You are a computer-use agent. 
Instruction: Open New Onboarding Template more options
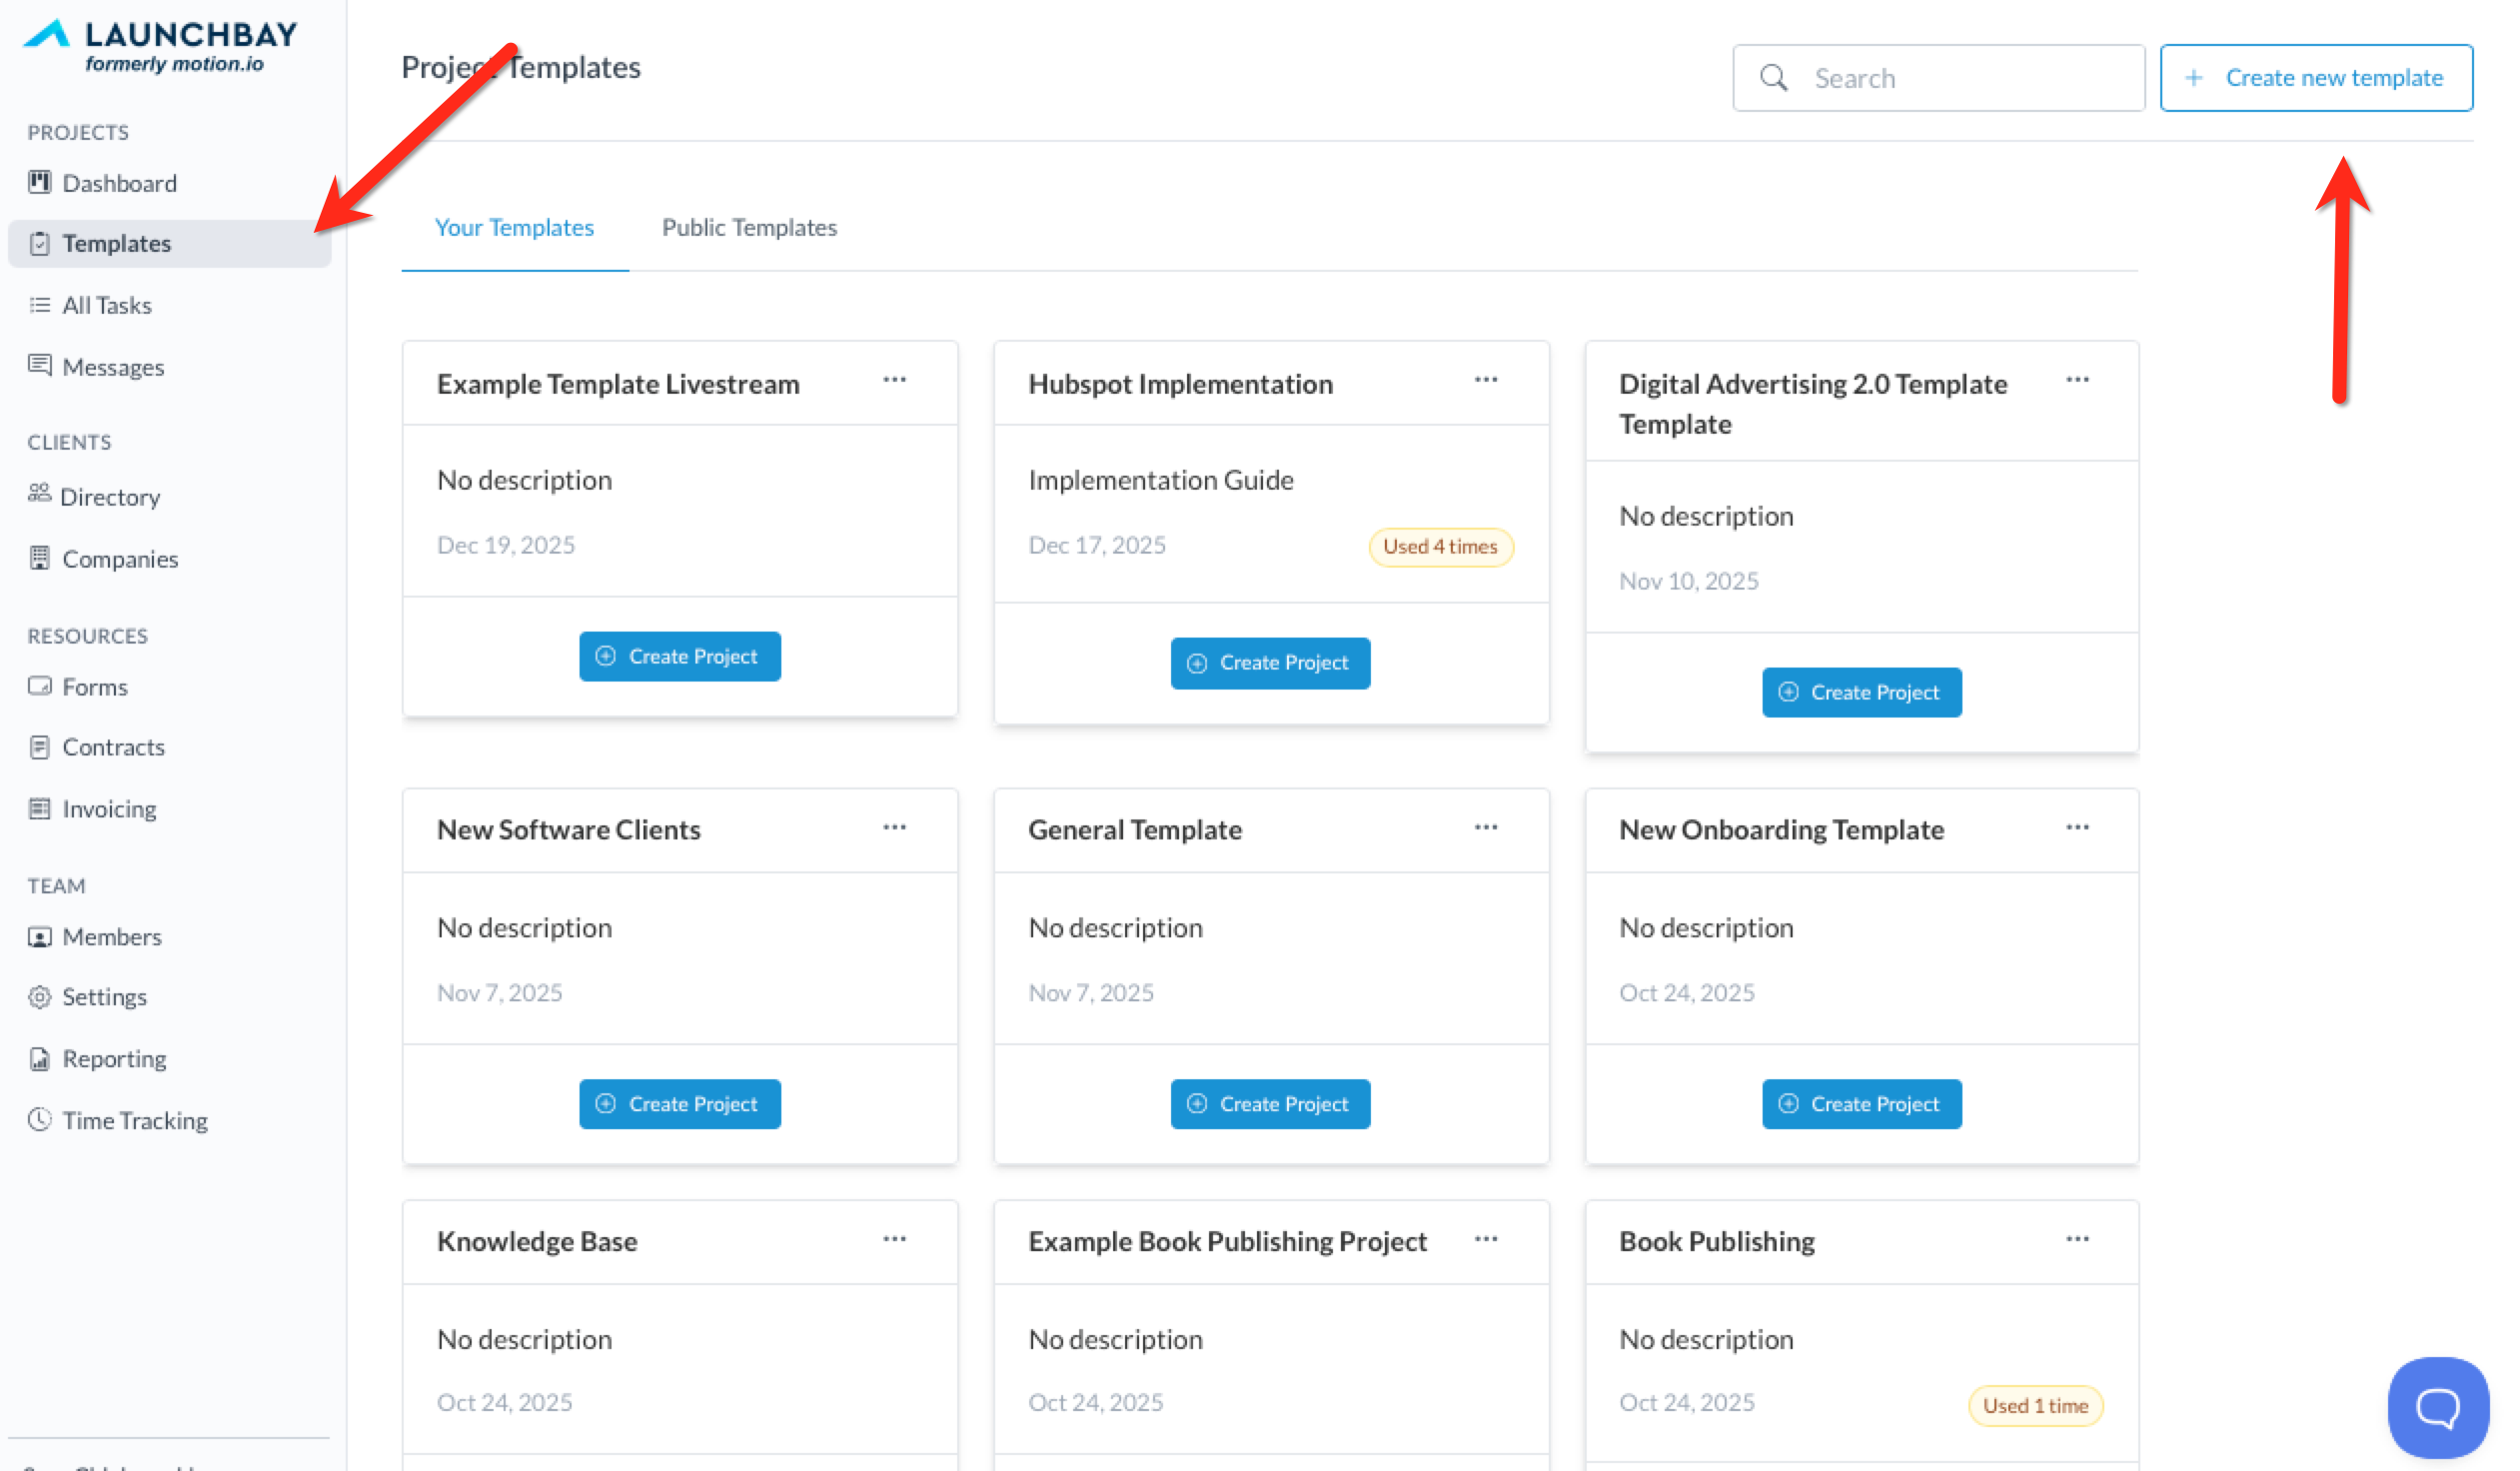pyautogui.click(x=2076, y=827)
